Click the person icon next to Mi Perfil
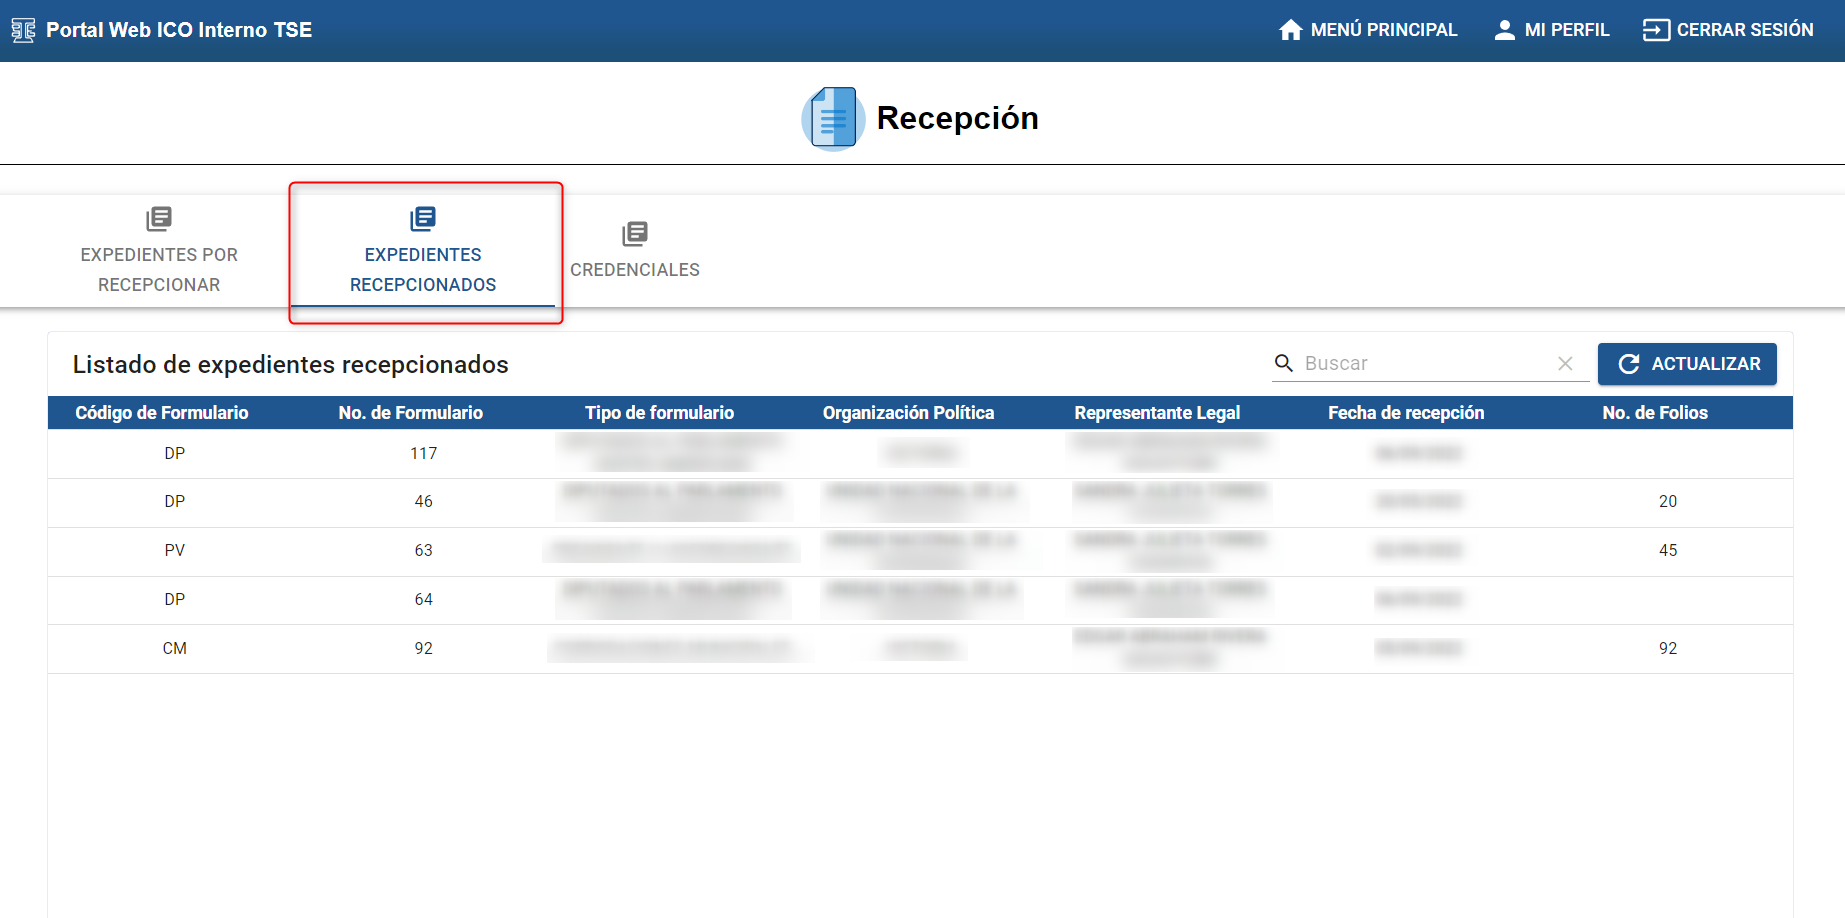The image size is (1845, 918). [x=1504, y=29]
